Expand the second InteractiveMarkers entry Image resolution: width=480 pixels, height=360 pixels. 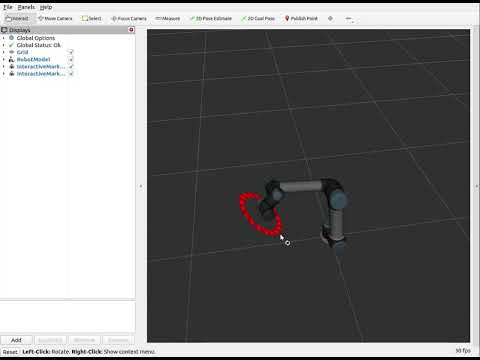tap(4, 74)
